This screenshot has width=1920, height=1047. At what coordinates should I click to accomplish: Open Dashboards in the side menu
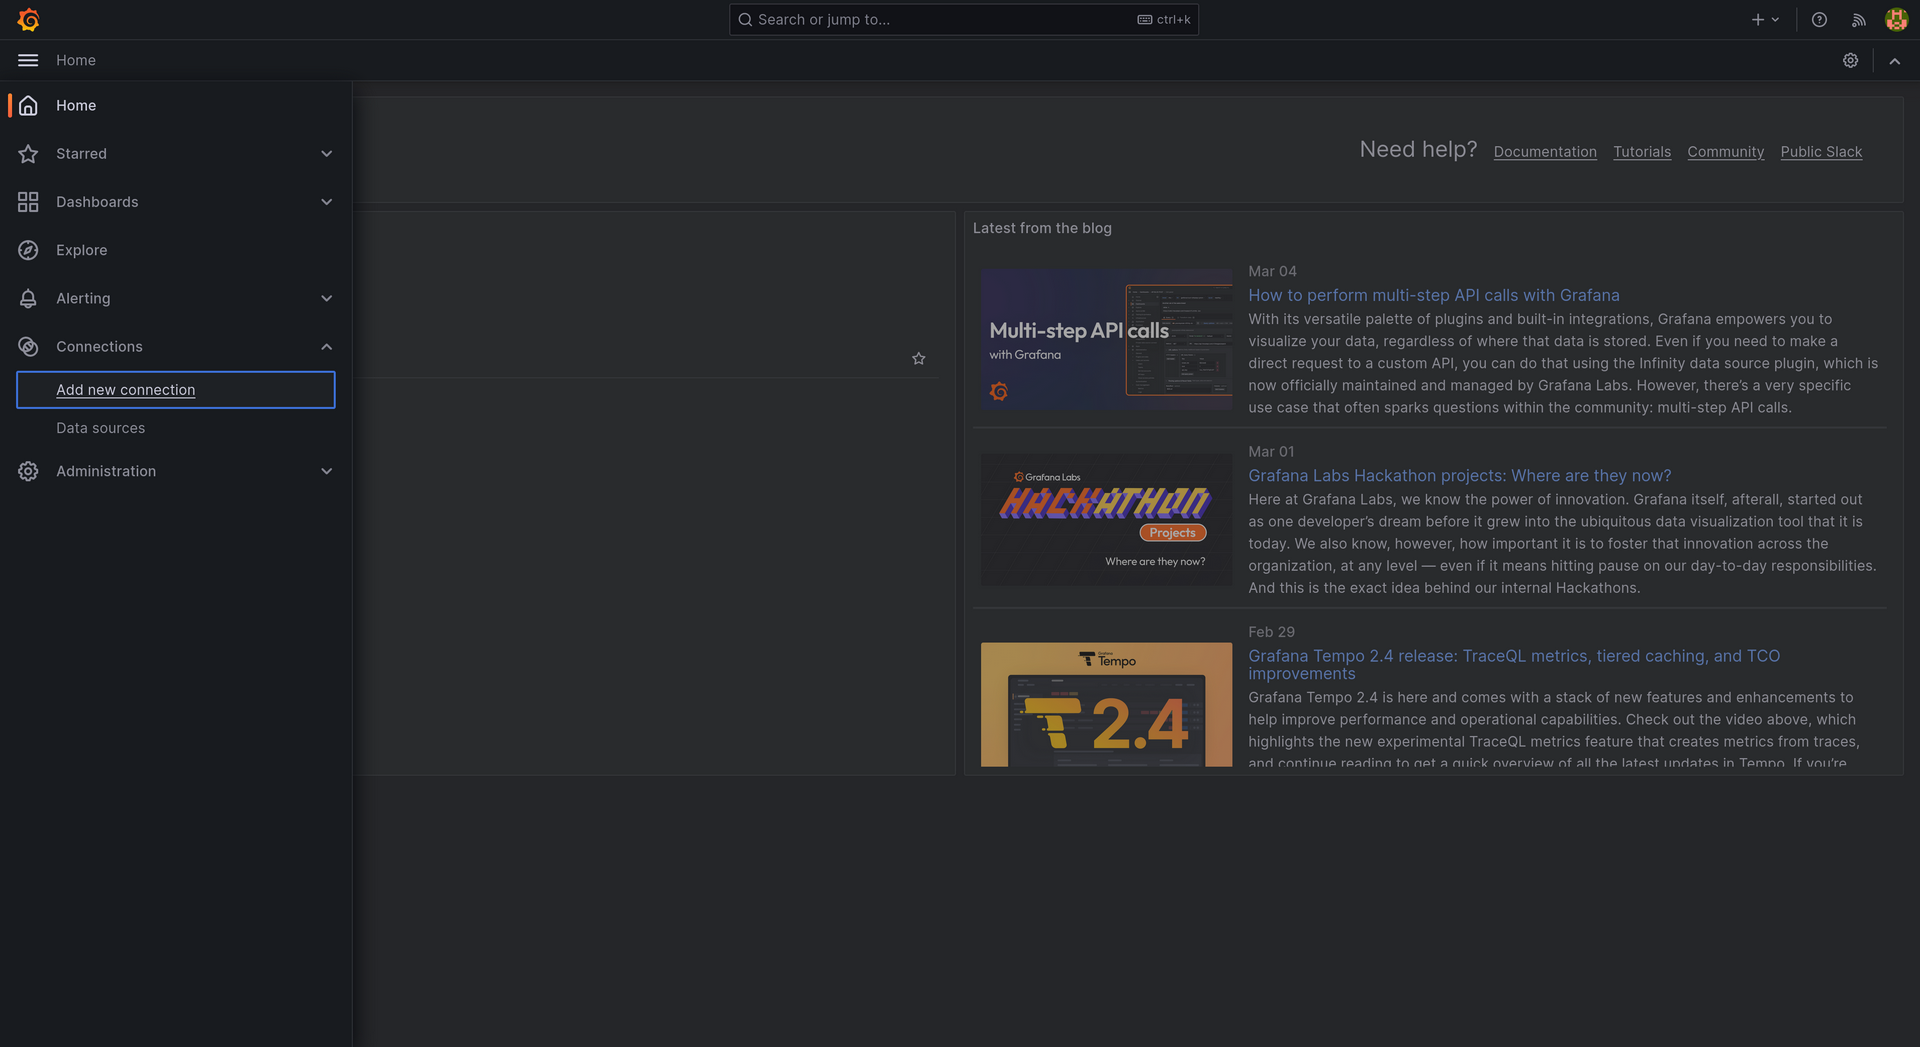tap(97, 202)
